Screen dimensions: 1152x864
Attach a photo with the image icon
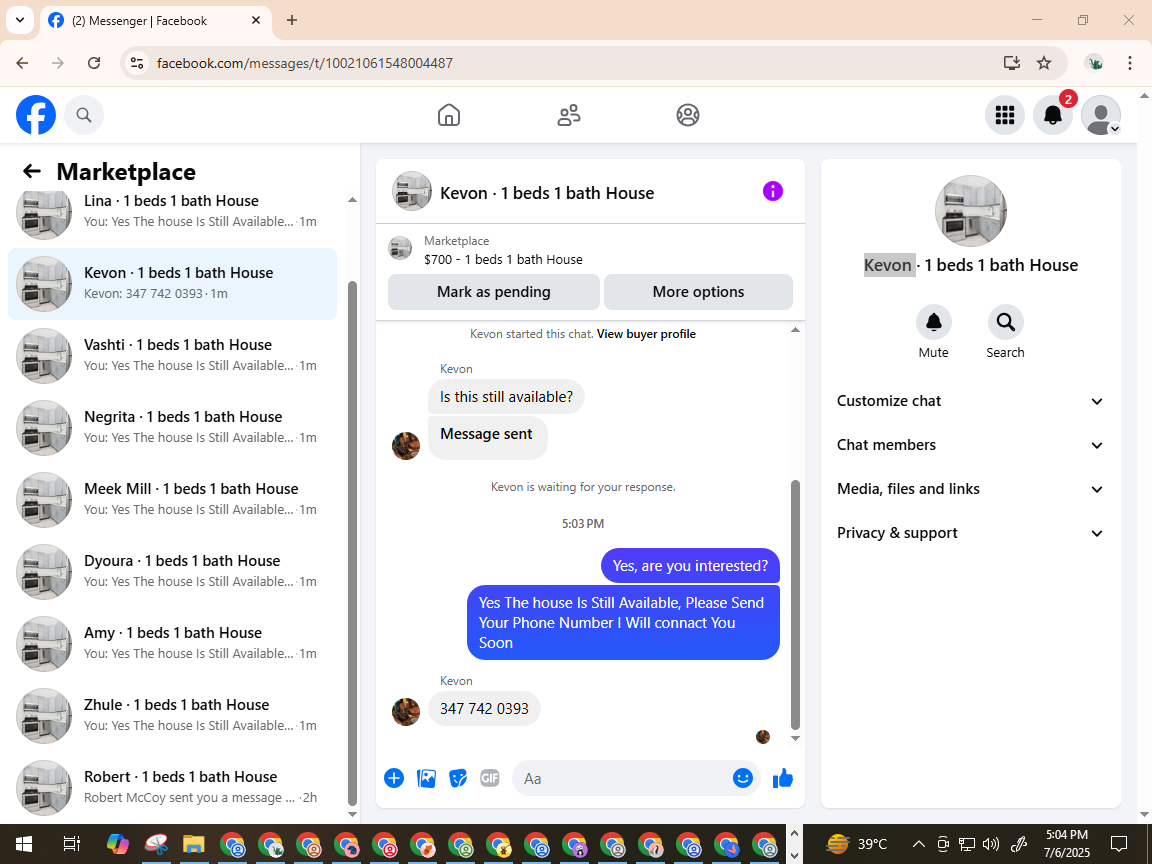coord(426,778)
